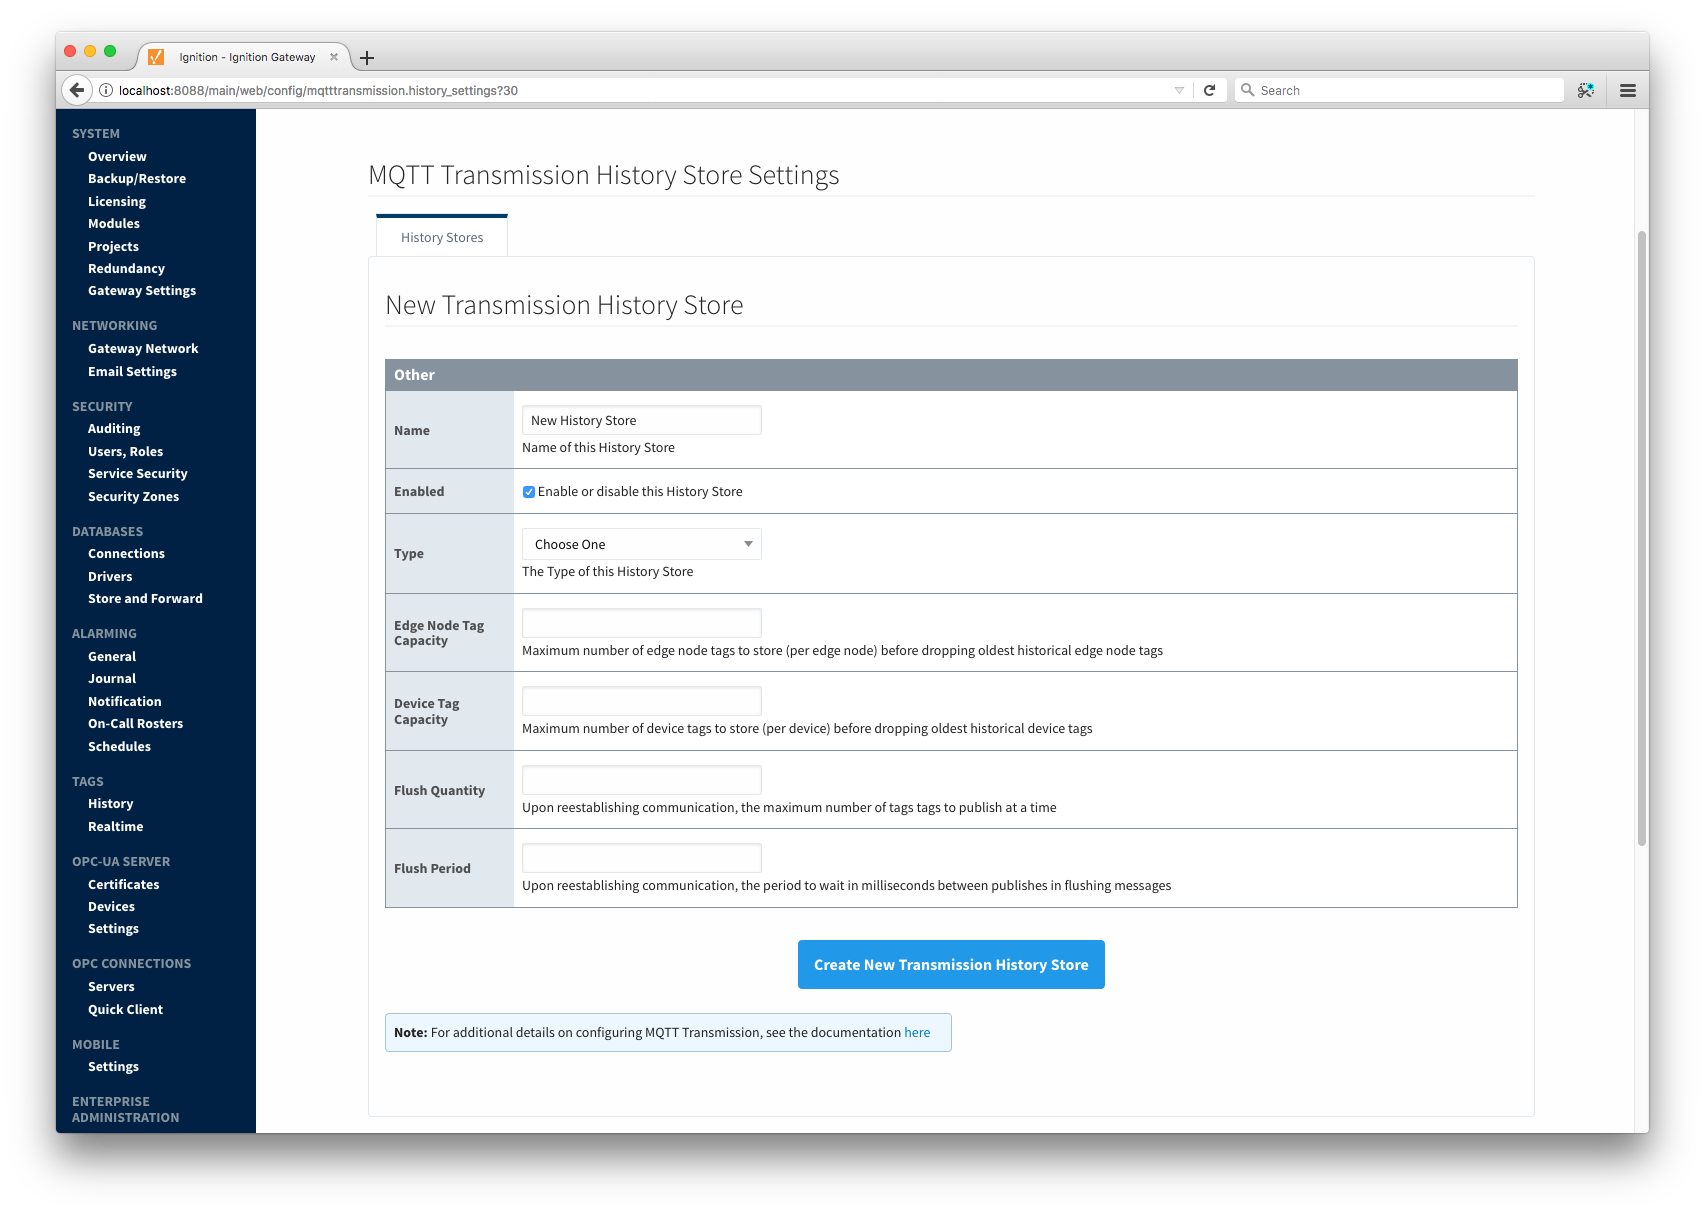
Task: Open the Modules page
Action: point(114,224)
